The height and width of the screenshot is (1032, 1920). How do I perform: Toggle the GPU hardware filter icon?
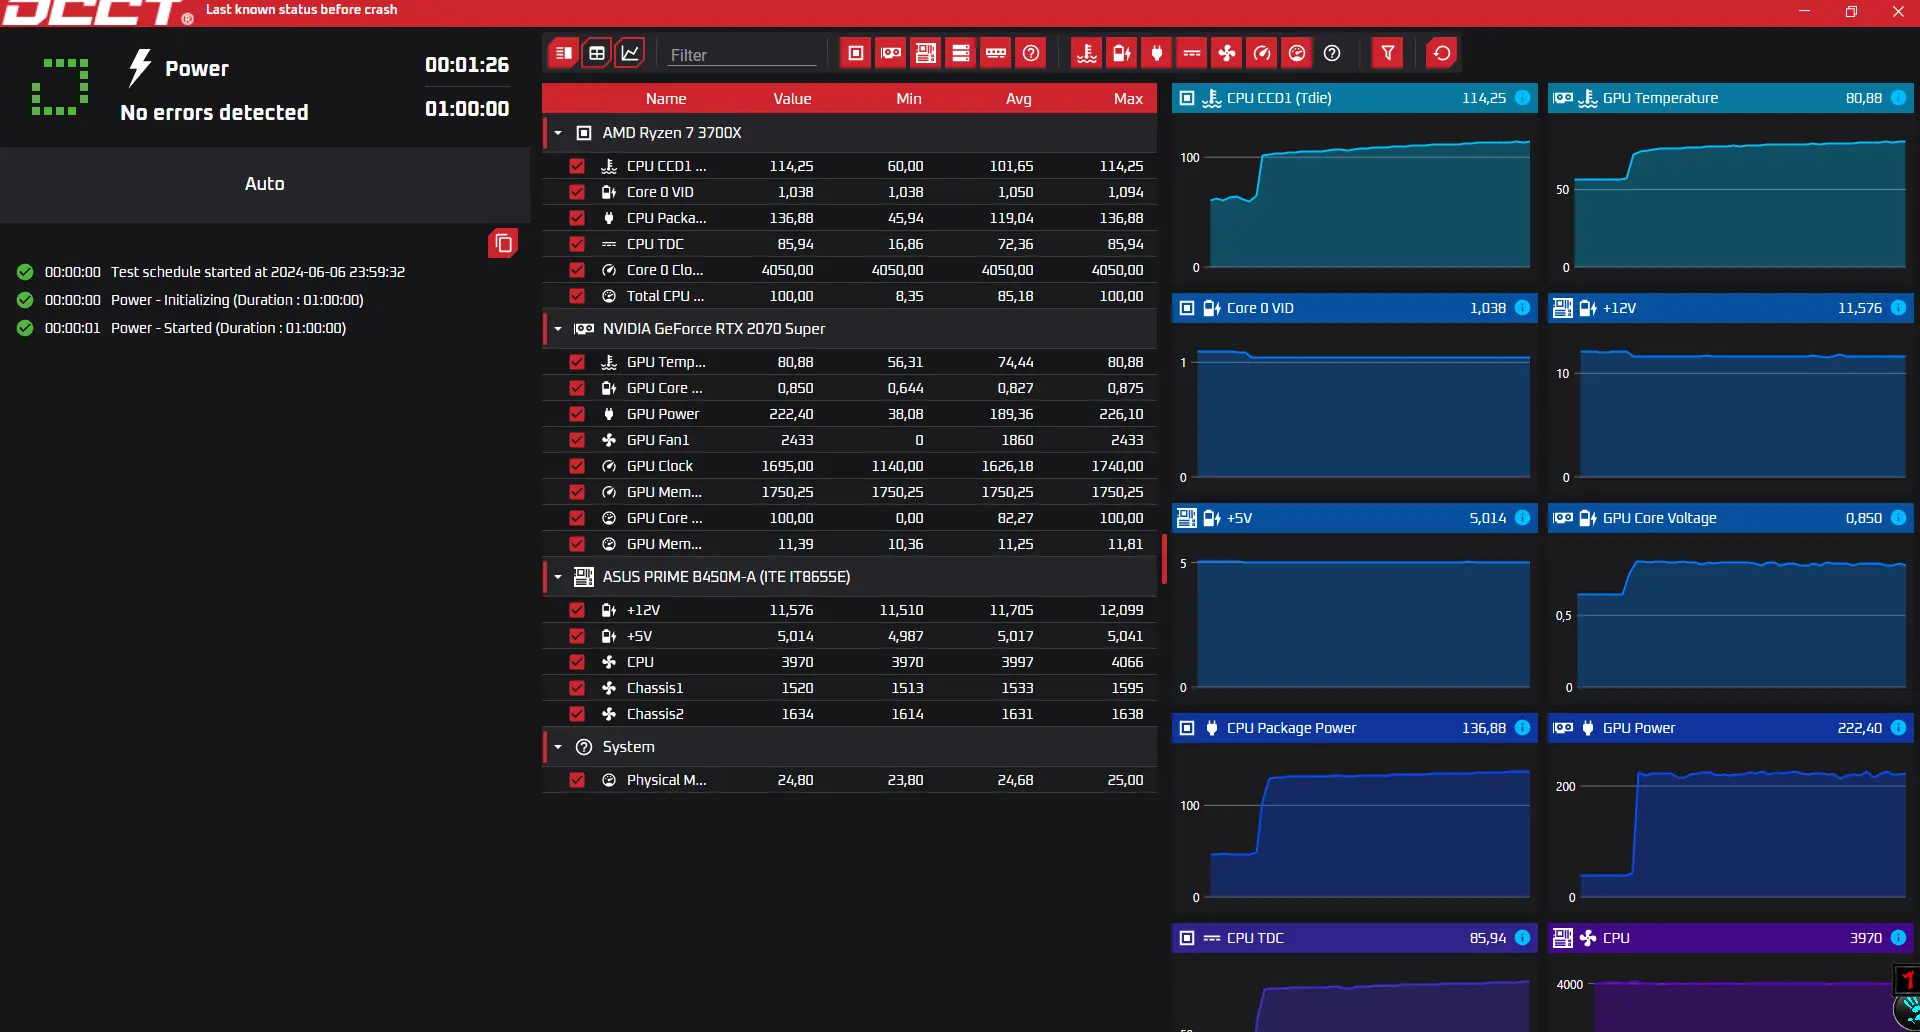click(x=891, y=53)
